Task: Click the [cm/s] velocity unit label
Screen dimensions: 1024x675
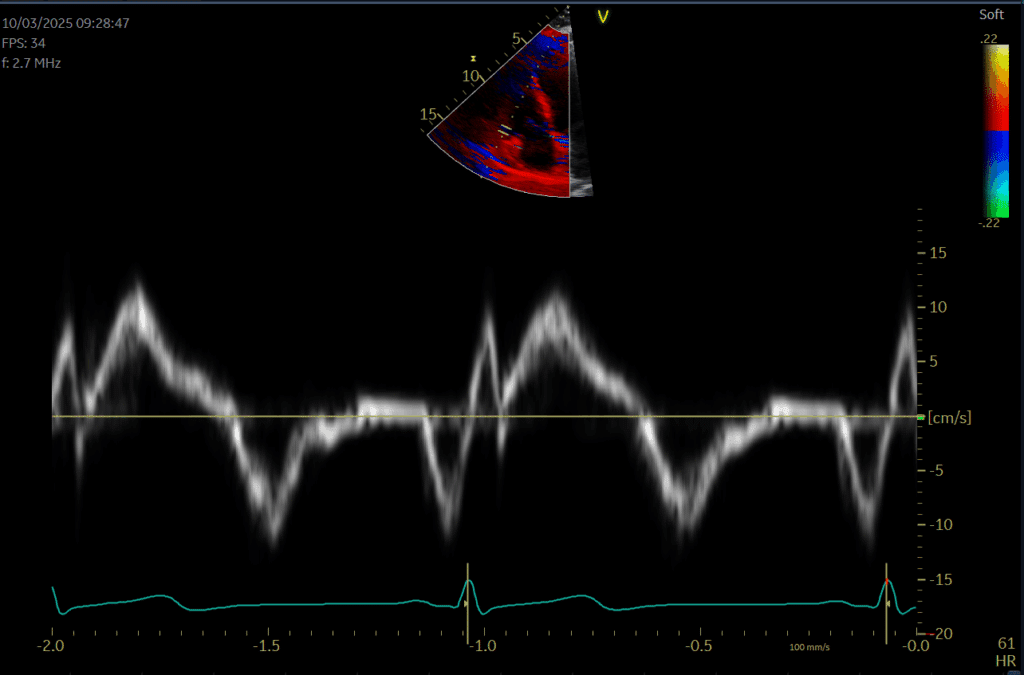Action: click(x=948, y=417)
